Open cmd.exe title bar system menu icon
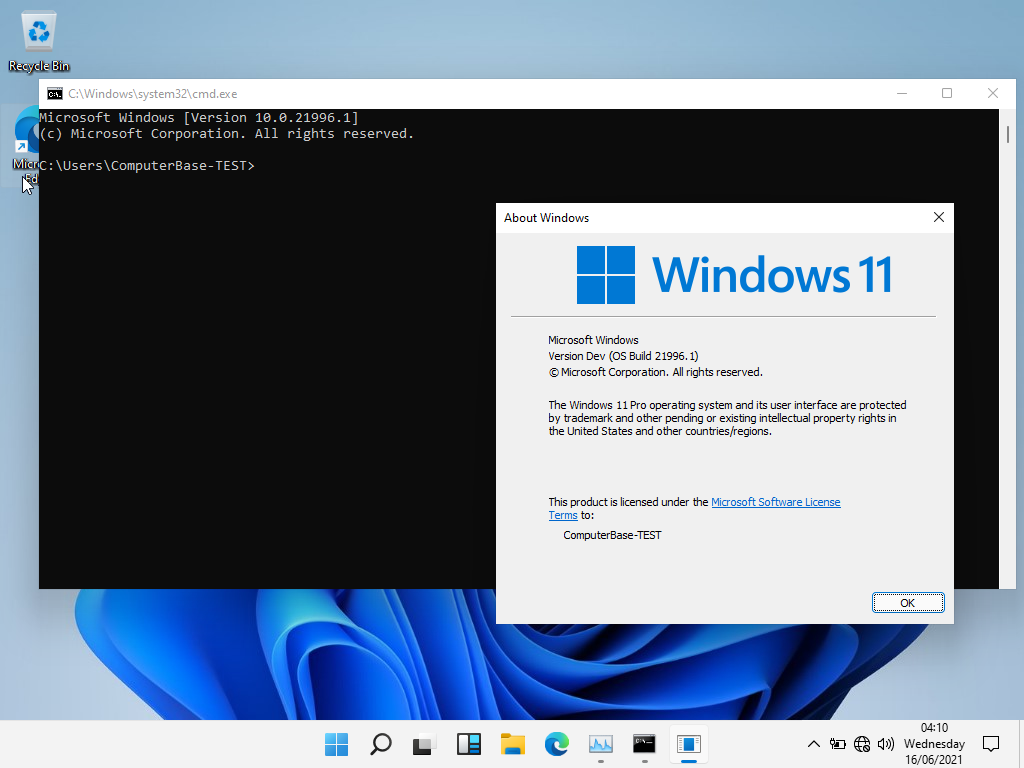The height and width of the screenshot is (768, 1024). tap(55, 94)
